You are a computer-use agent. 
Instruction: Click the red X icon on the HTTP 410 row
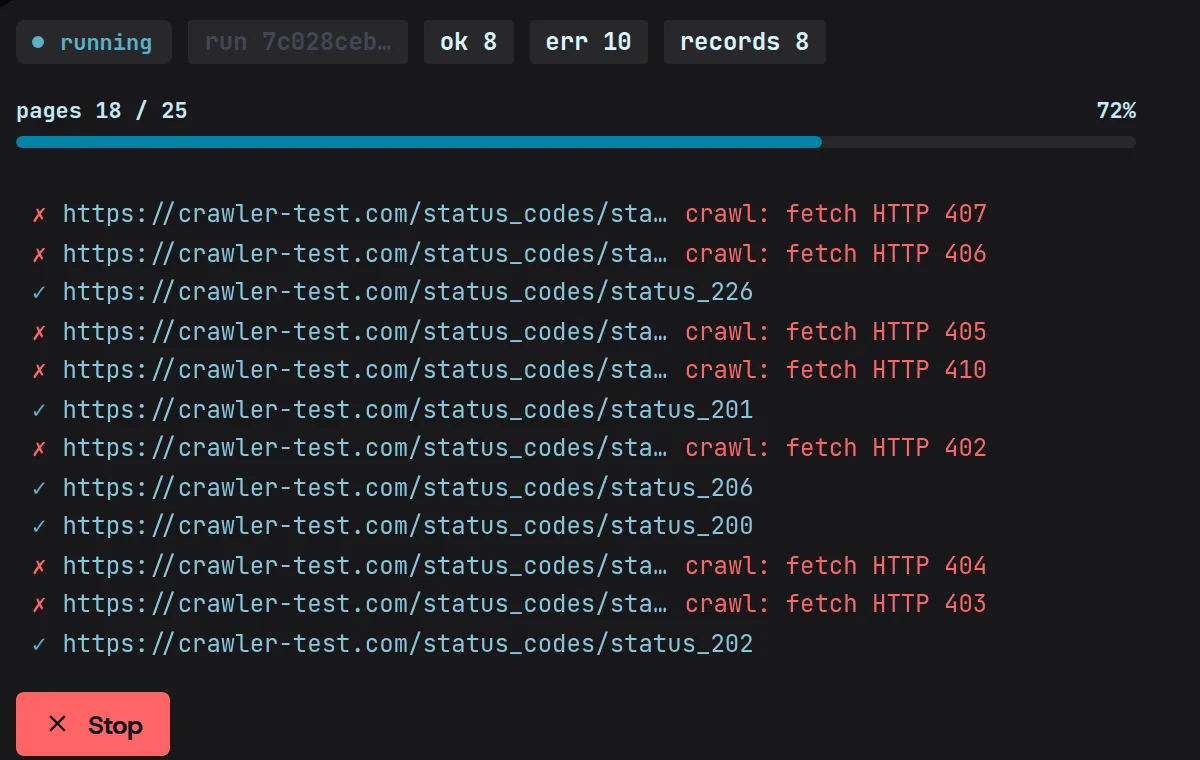[39, 370]
